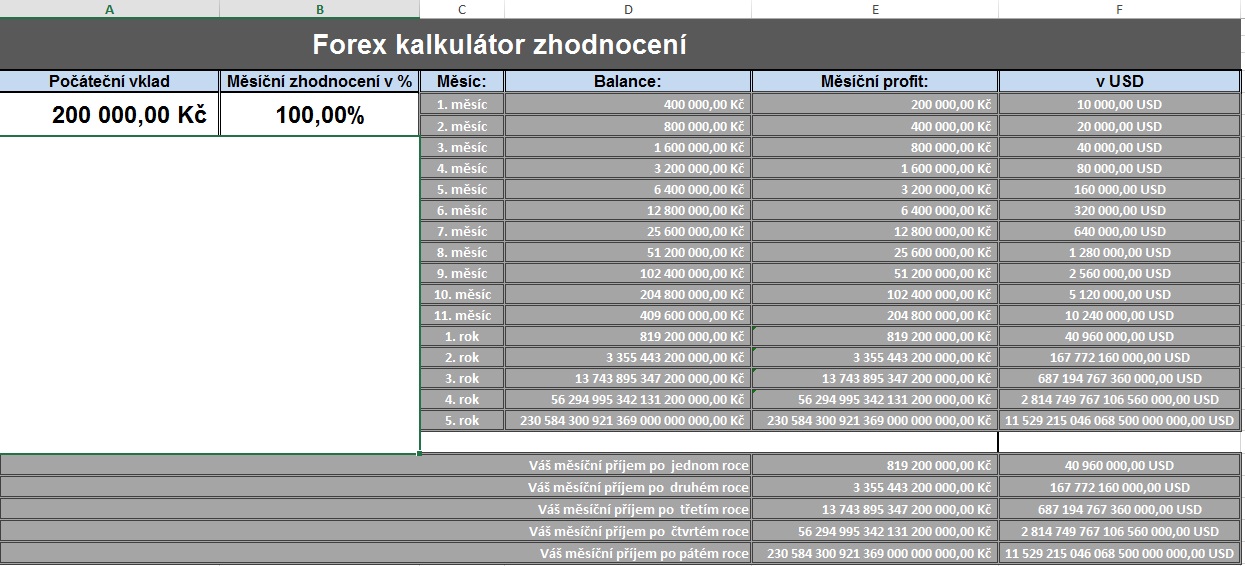
Task: Select the 'Měsíční profit:' header cell
Action: [875, 81]
